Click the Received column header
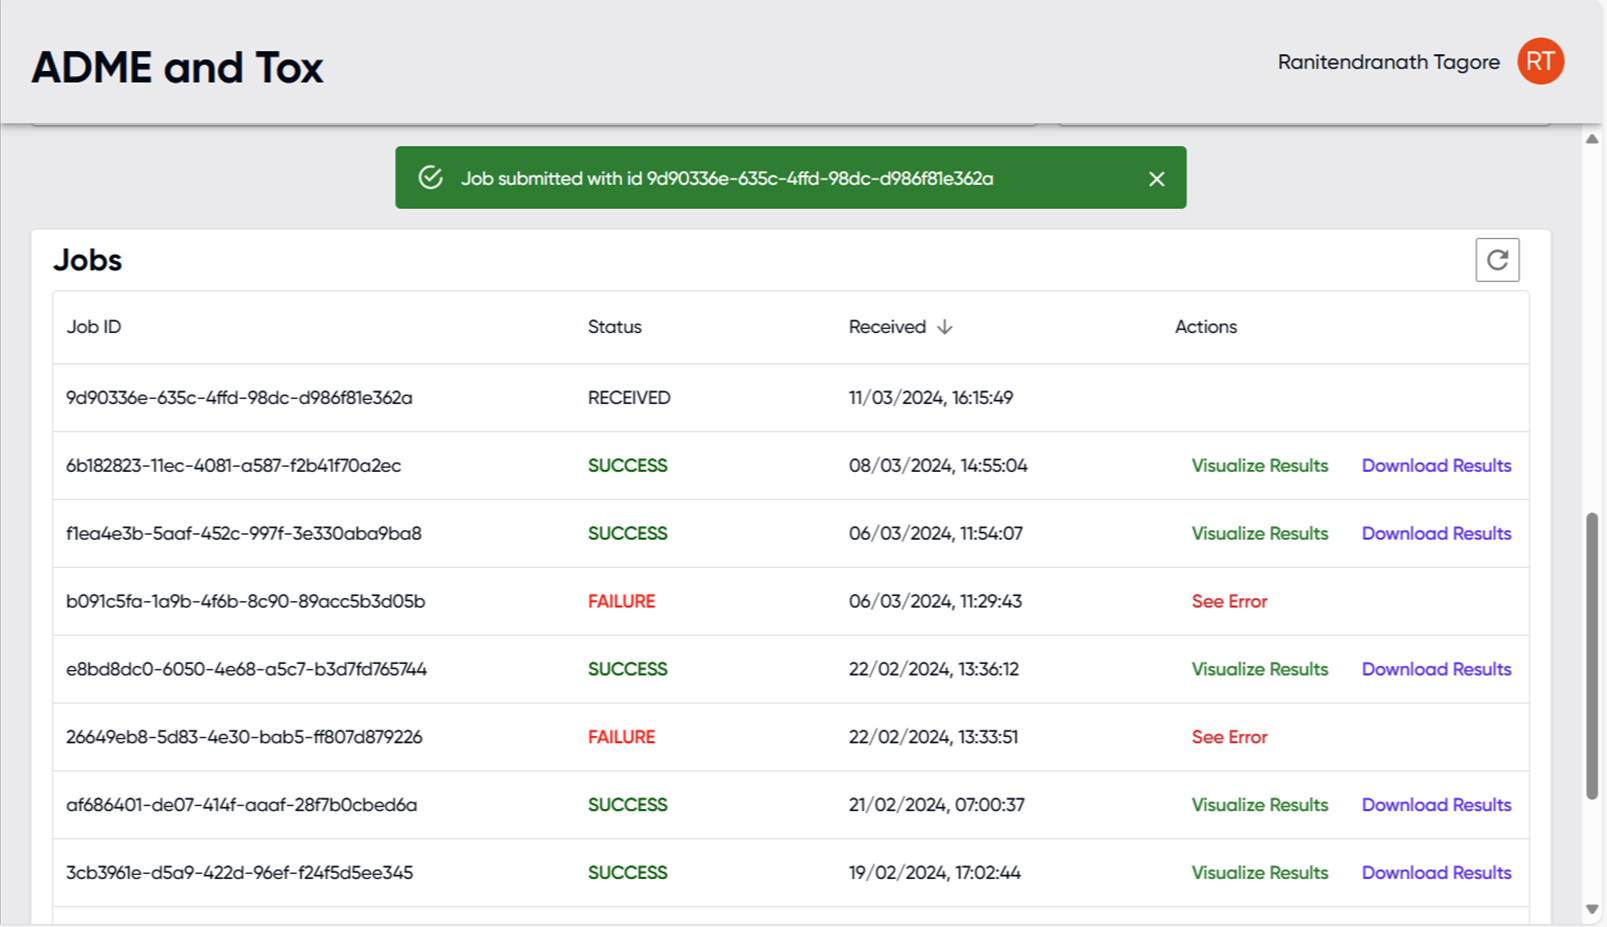Image resolution: width=1607 pixels, height=927 pixels. (887, 327)
